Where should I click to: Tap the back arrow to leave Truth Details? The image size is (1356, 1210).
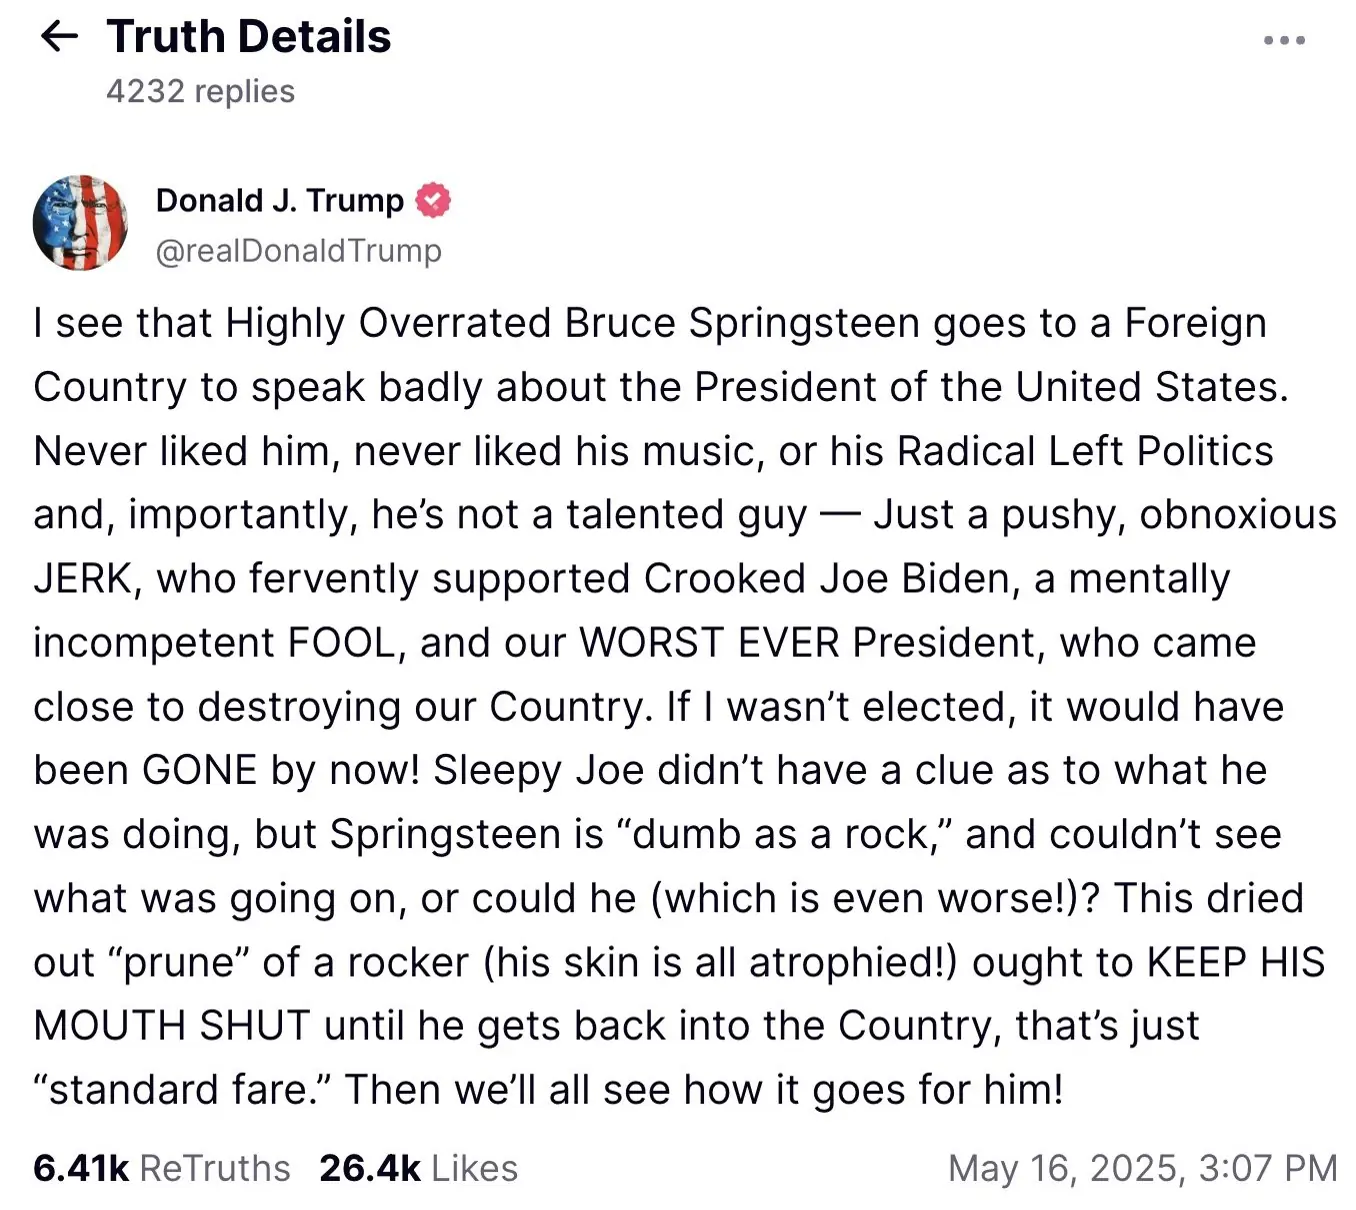coord(60,37)
